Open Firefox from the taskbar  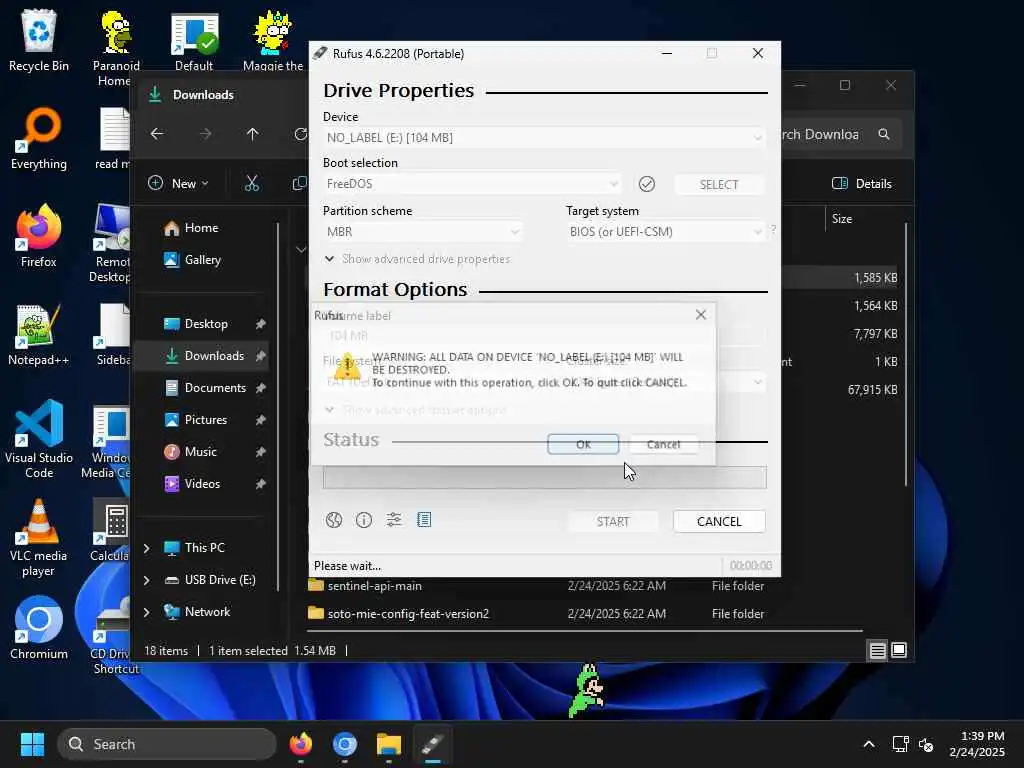(301, 744)
